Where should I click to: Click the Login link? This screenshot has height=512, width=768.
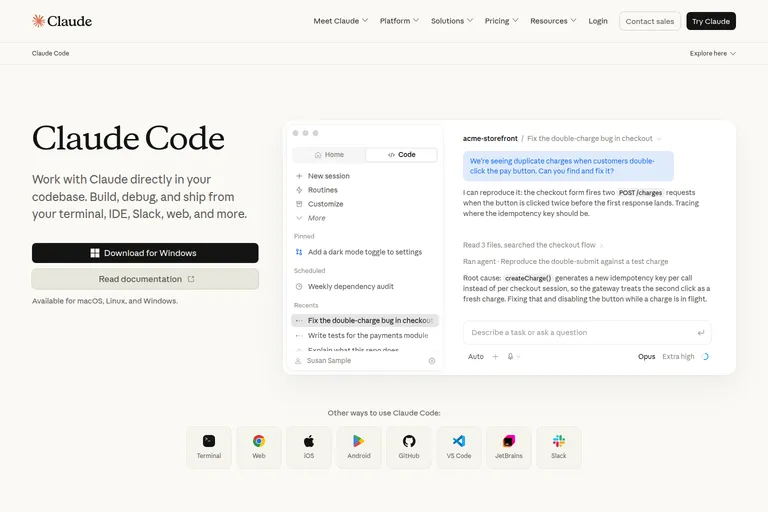598,21
